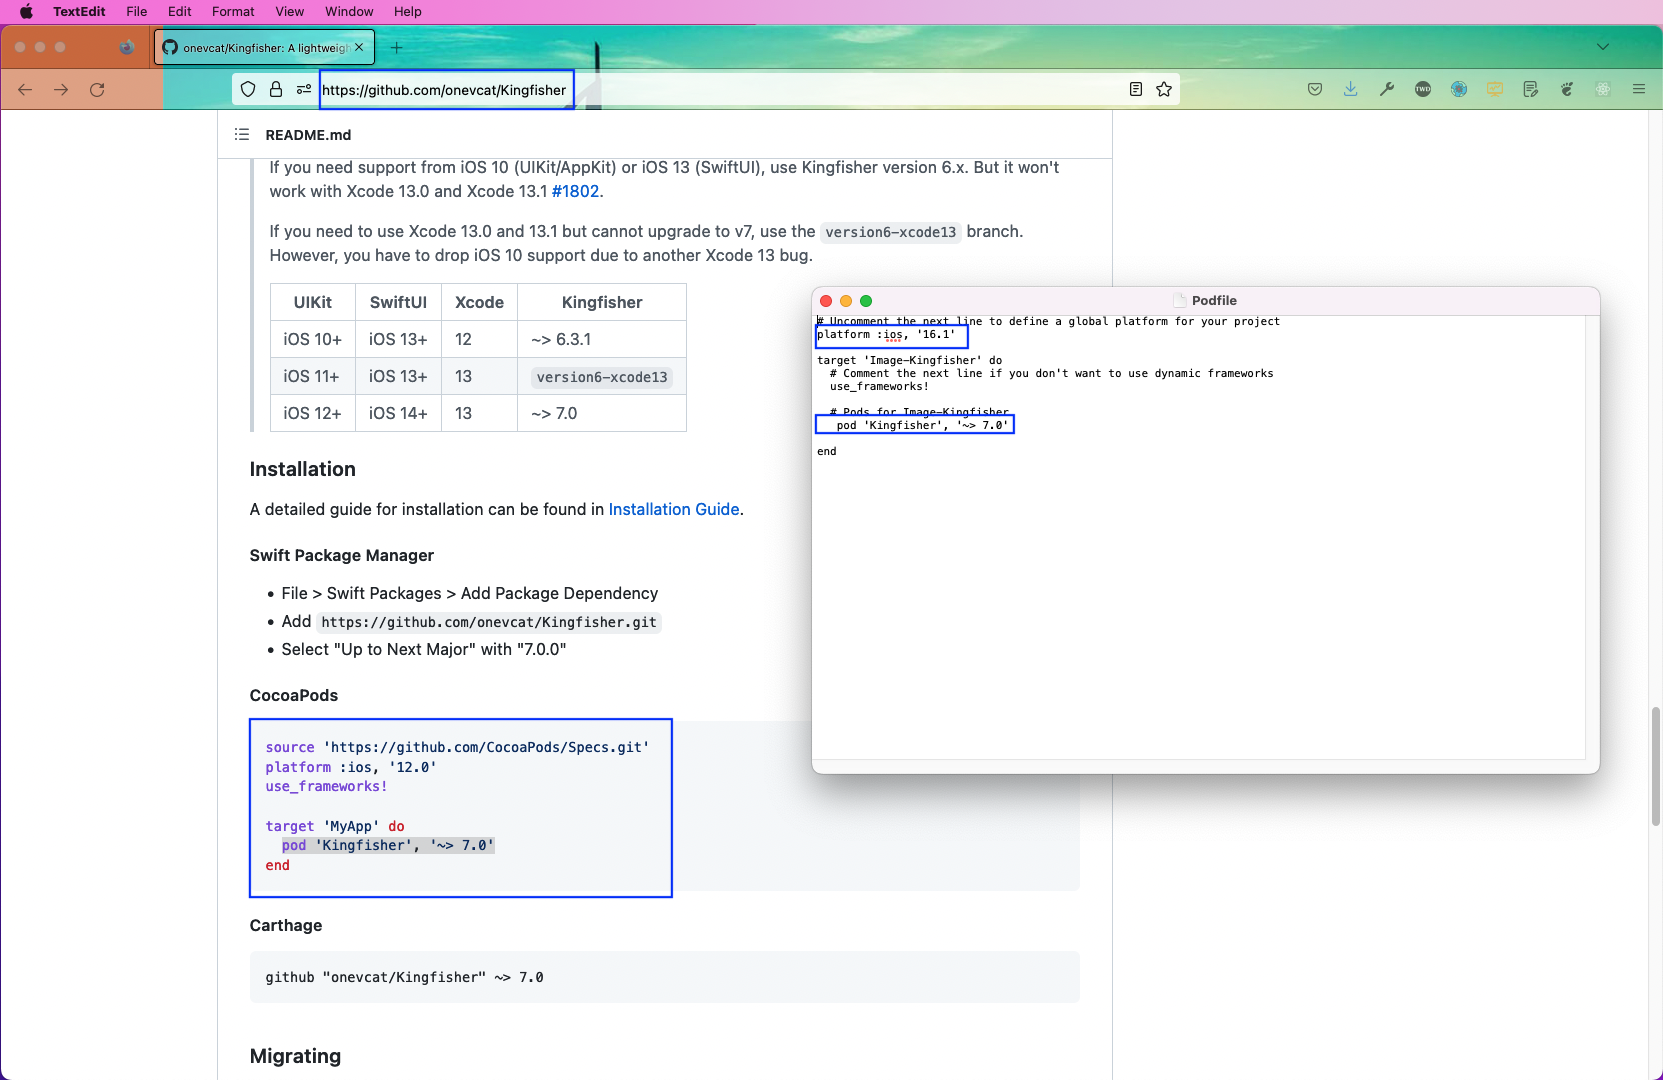Click the github "onevcat/Kingfisher" Carthage code line

pos(405,977)
